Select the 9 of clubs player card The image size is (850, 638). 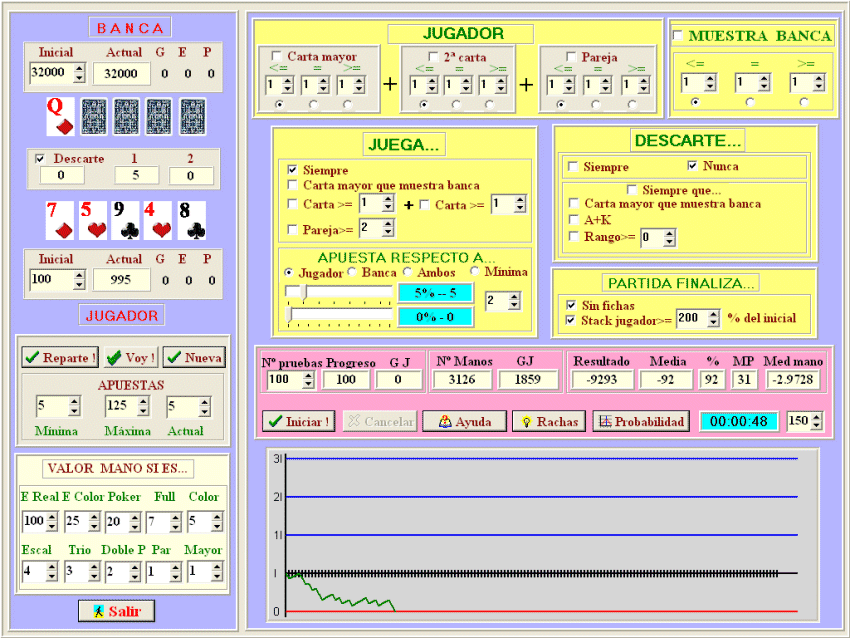click(x=125, y=220)
